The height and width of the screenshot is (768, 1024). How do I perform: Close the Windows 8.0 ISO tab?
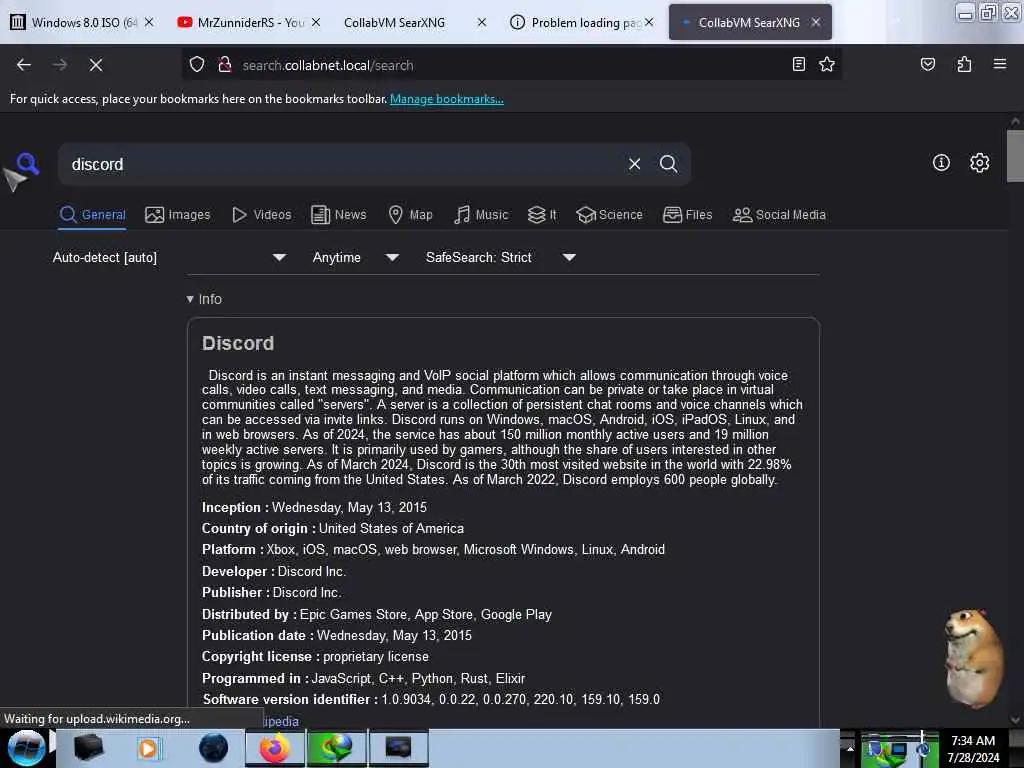149,22
